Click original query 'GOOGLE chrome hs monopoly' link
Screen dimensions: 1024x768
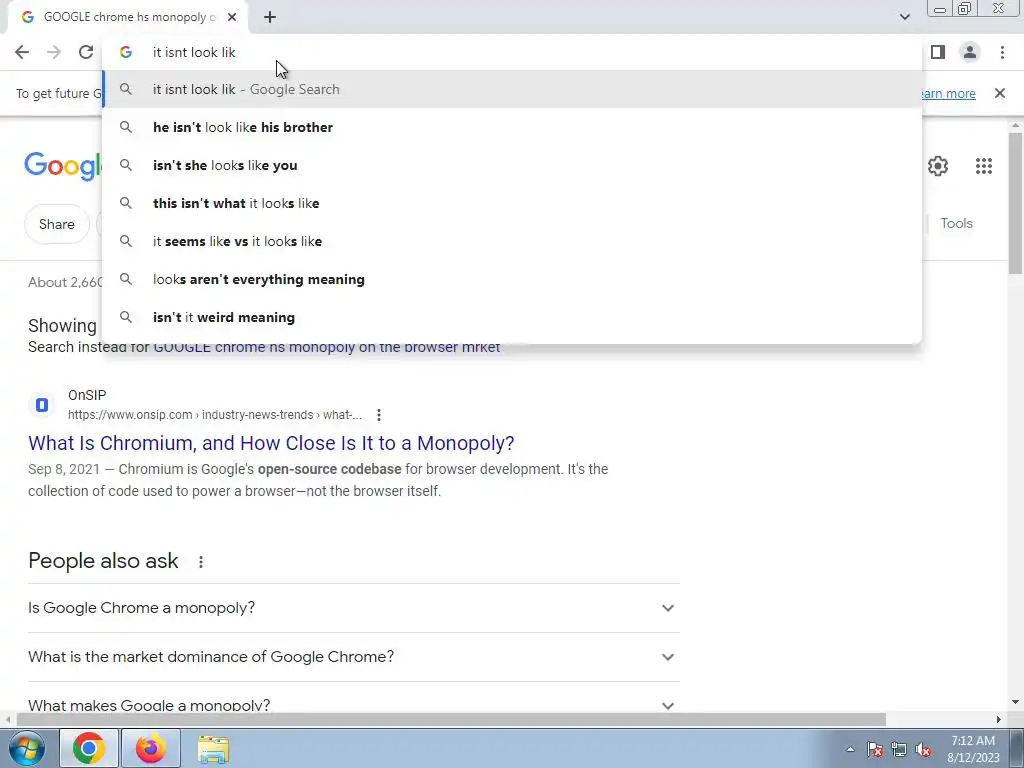pos(327,347)
